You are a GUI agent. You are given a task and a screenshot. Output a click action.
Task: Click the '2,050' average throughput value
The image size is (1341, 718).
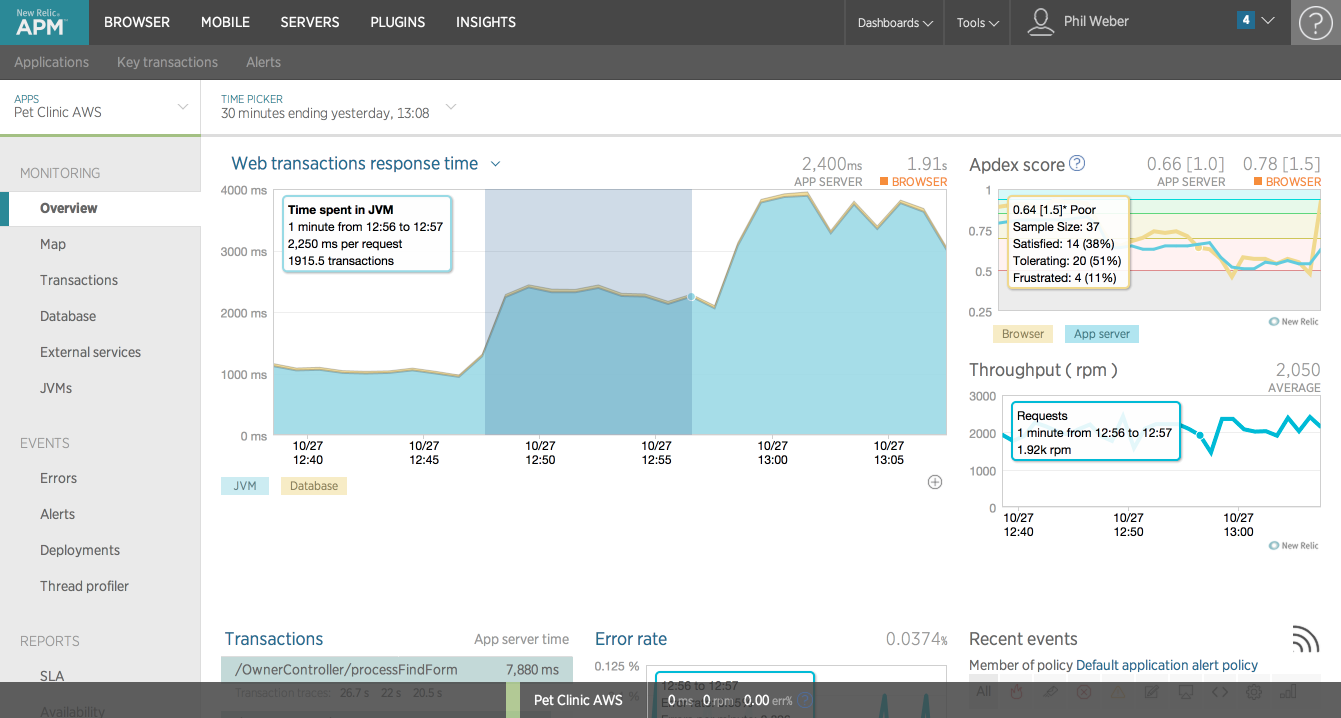(x=1298, y=370)
